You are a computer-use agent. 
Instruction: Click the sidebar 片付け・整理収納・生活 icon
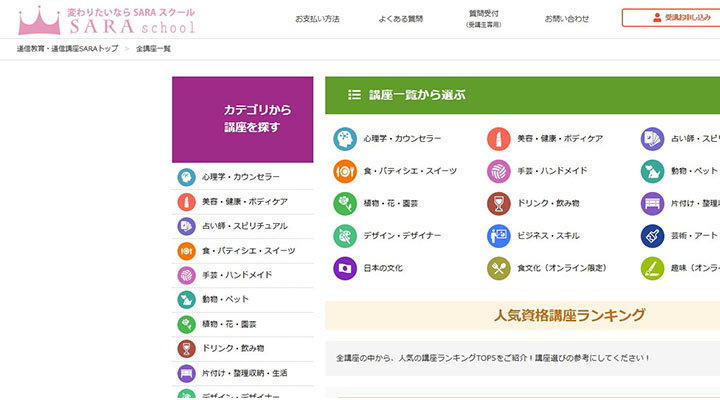click(x=186, y=373)
